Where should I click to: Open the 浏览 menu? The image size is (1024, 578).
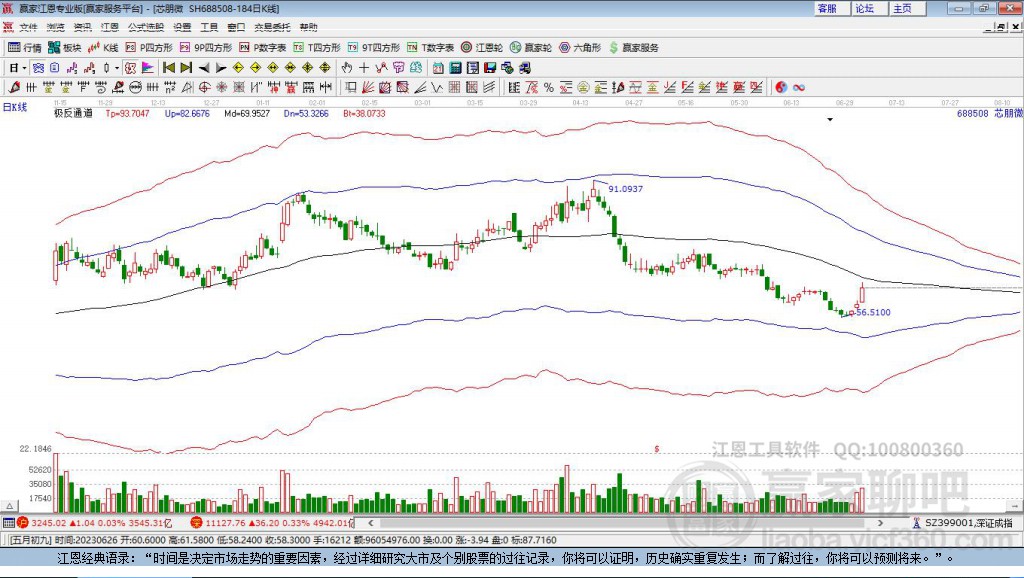tap(56, 27)
